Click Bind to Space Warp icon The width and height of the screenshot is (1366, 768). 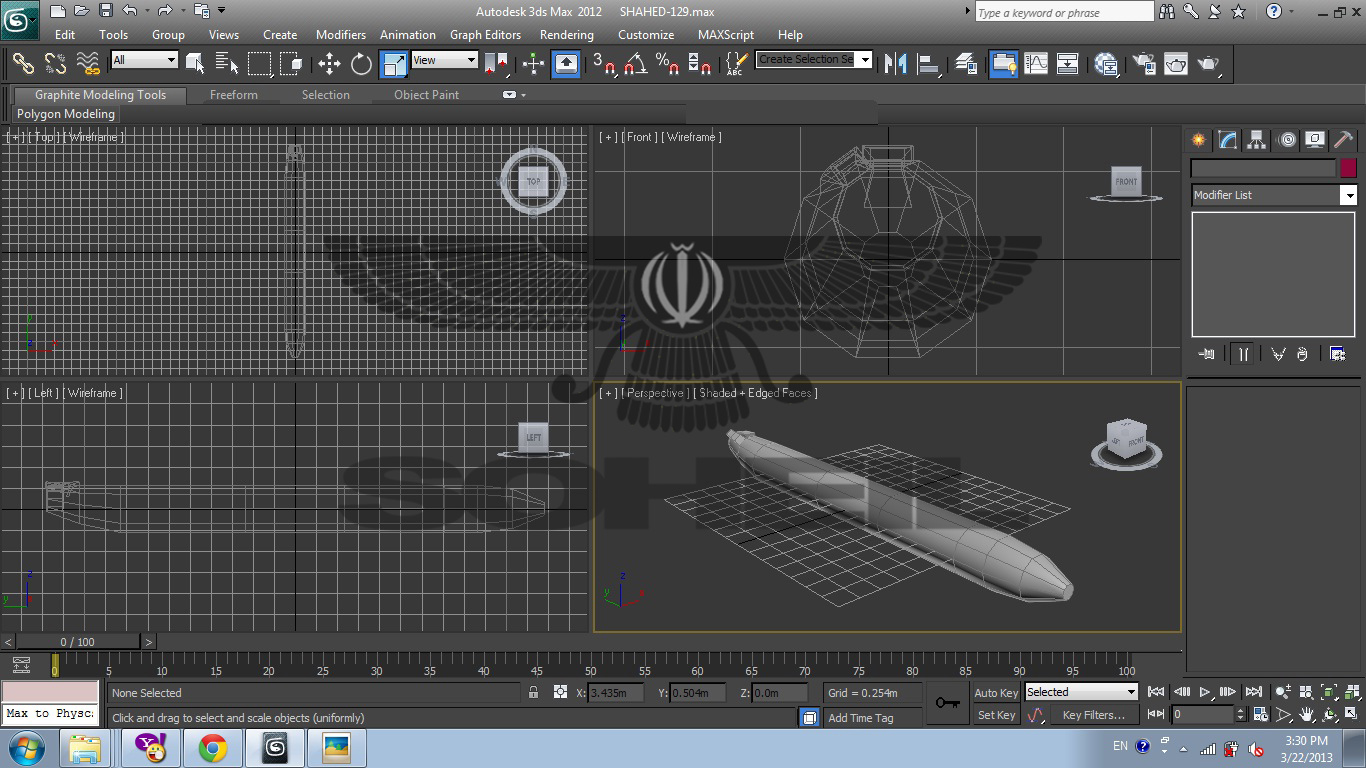(89, 64)
